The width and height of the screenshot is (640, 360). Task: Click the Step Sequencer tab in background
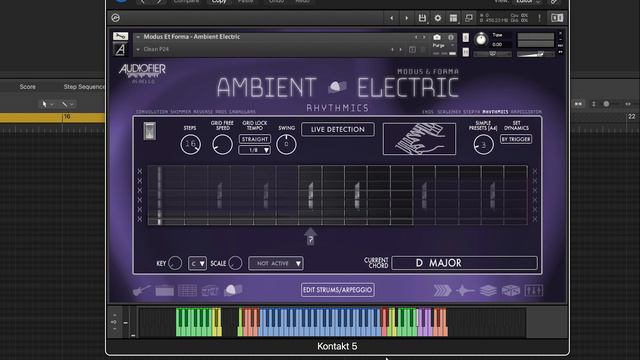point(84,87)
